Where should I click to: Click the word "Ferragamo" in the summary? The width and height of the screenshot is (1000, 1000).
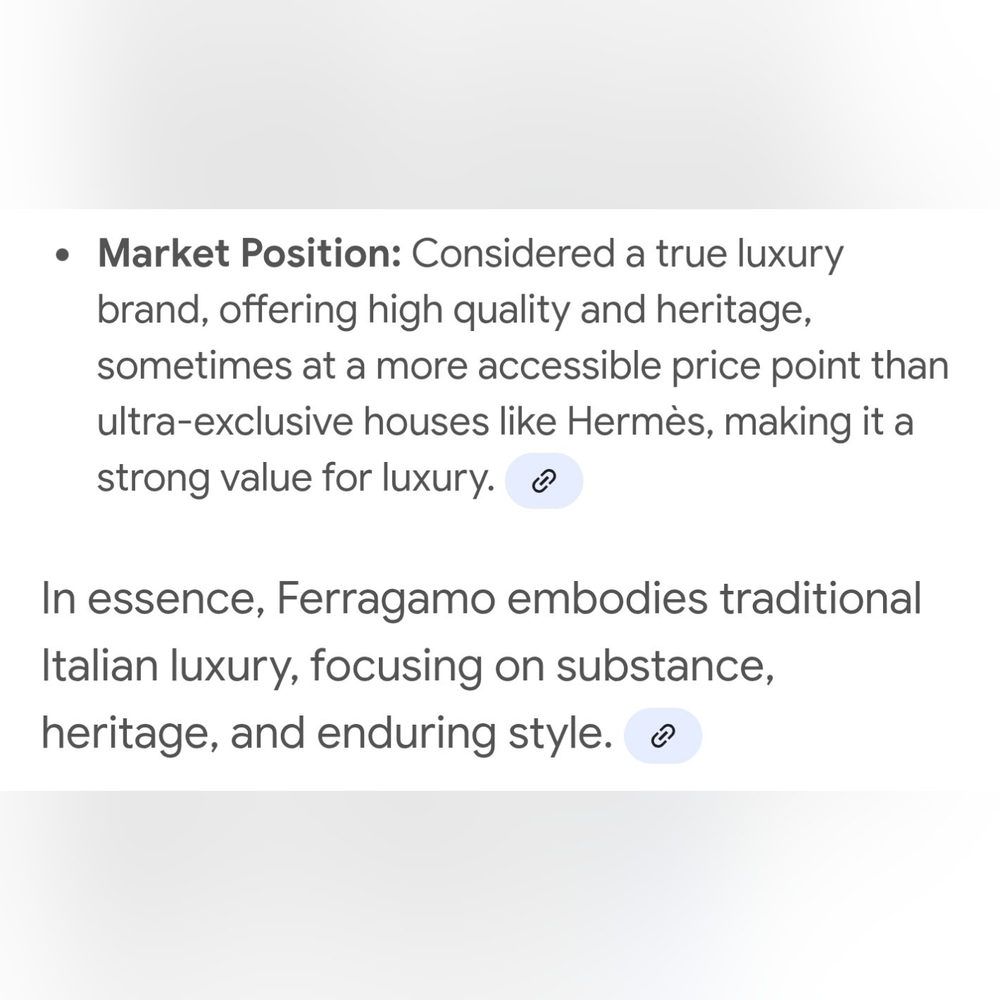tap(386, 599)
